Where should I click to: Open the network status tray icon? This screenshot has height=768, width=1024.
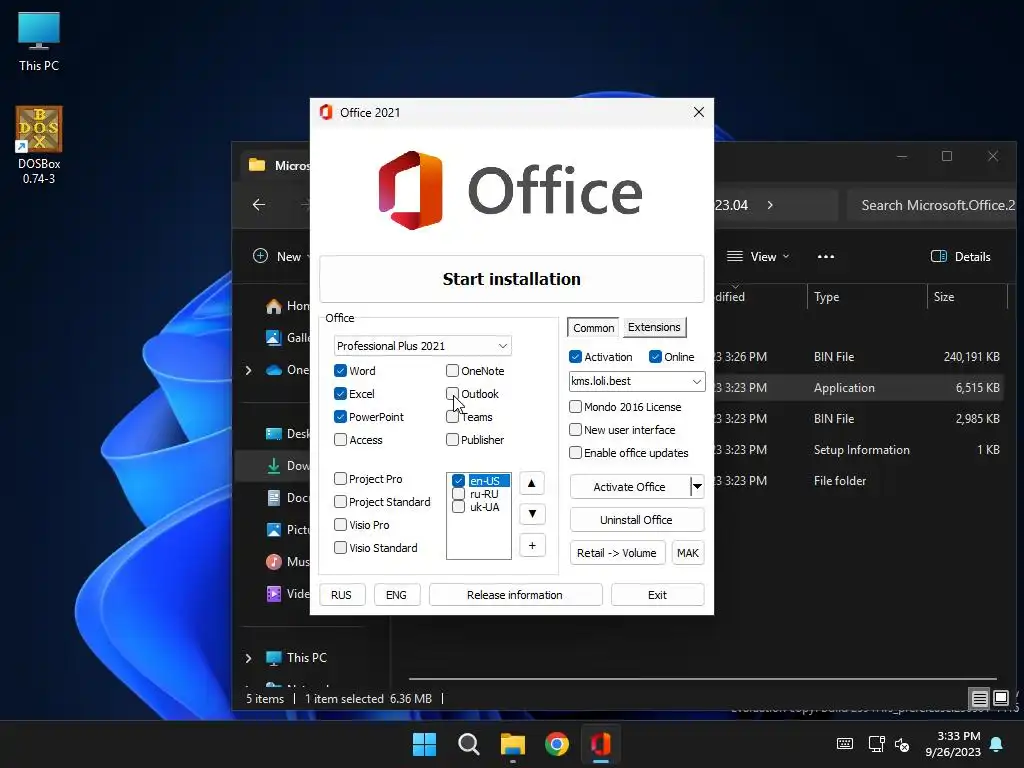coord(876,744)
